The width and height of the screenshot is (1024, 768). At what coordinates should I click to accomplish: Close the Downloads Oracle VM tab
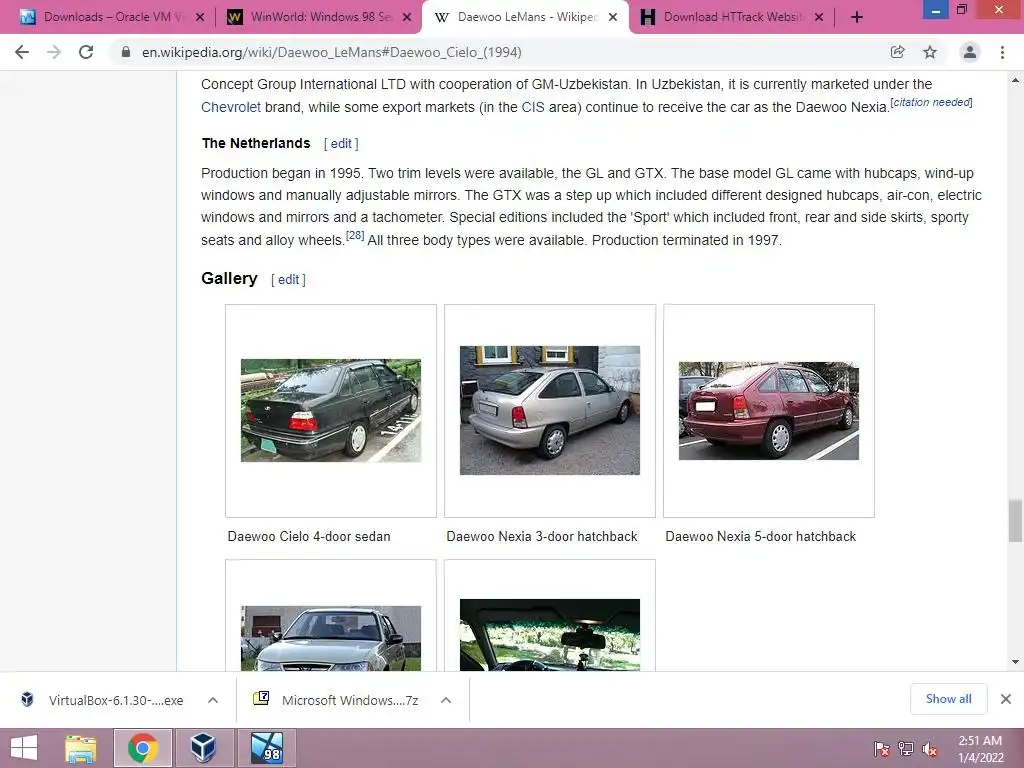point(200,17)
